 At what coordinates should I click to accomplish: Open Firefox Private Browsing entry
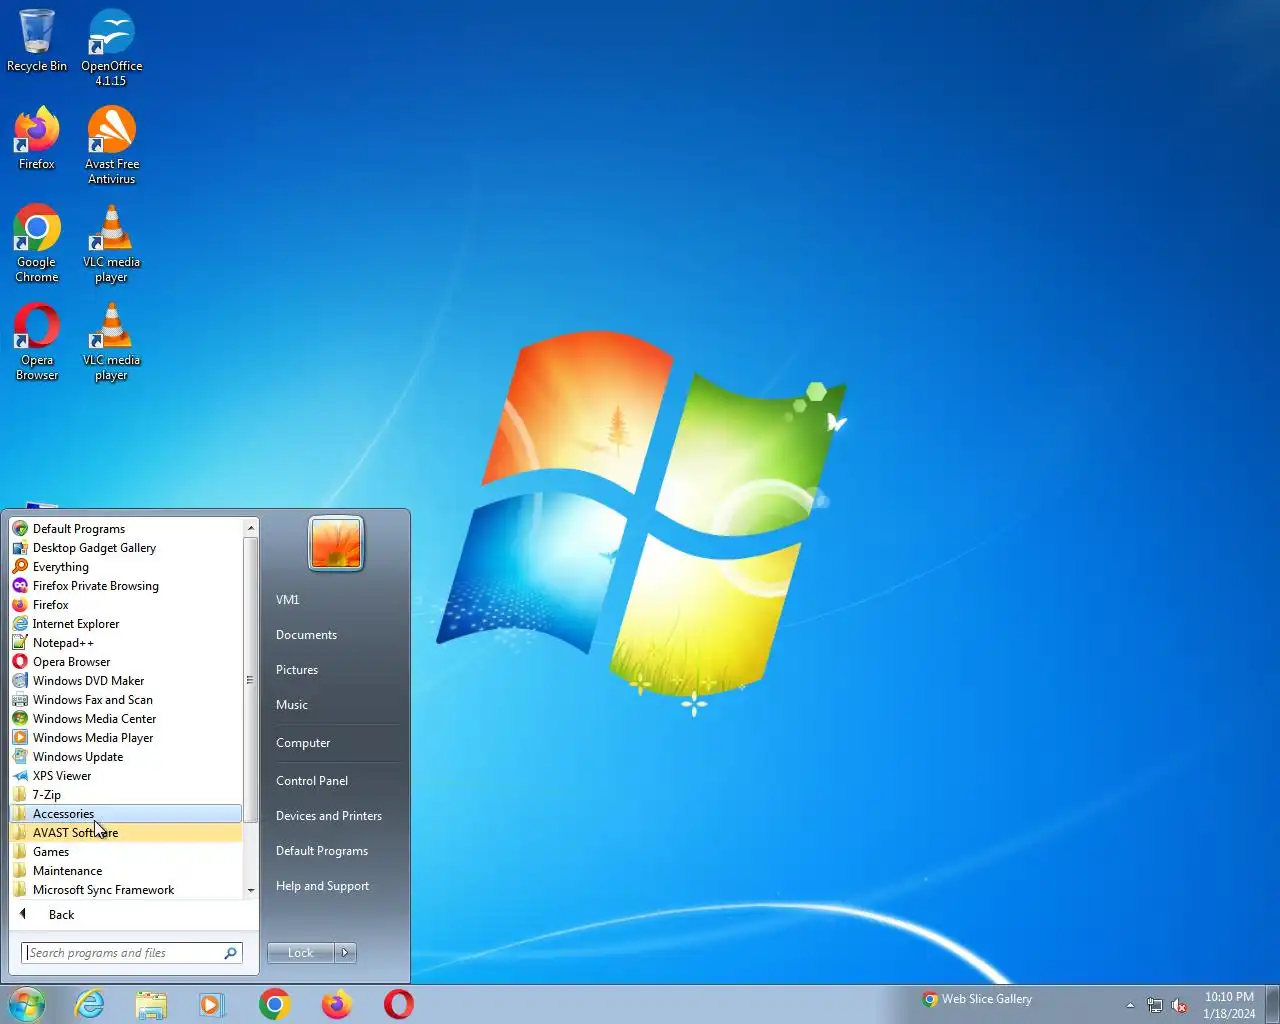(126, 585)
